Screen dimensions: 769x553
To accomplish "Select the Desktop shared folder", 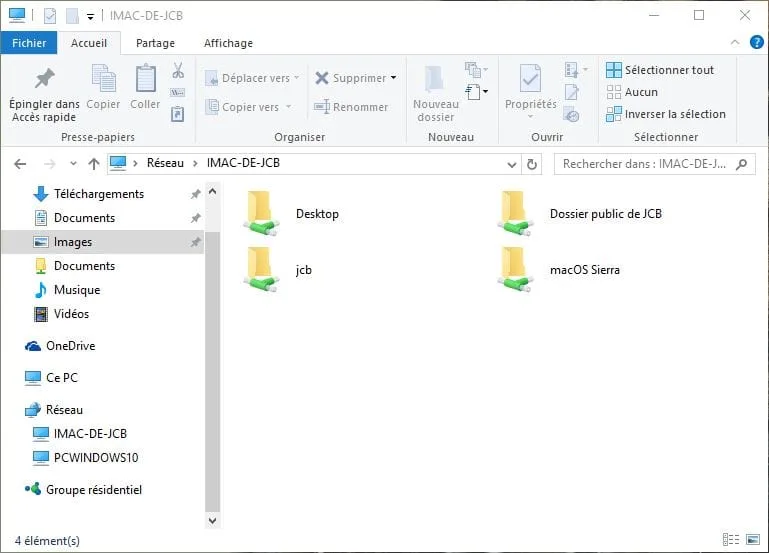I will click(291, 214).
